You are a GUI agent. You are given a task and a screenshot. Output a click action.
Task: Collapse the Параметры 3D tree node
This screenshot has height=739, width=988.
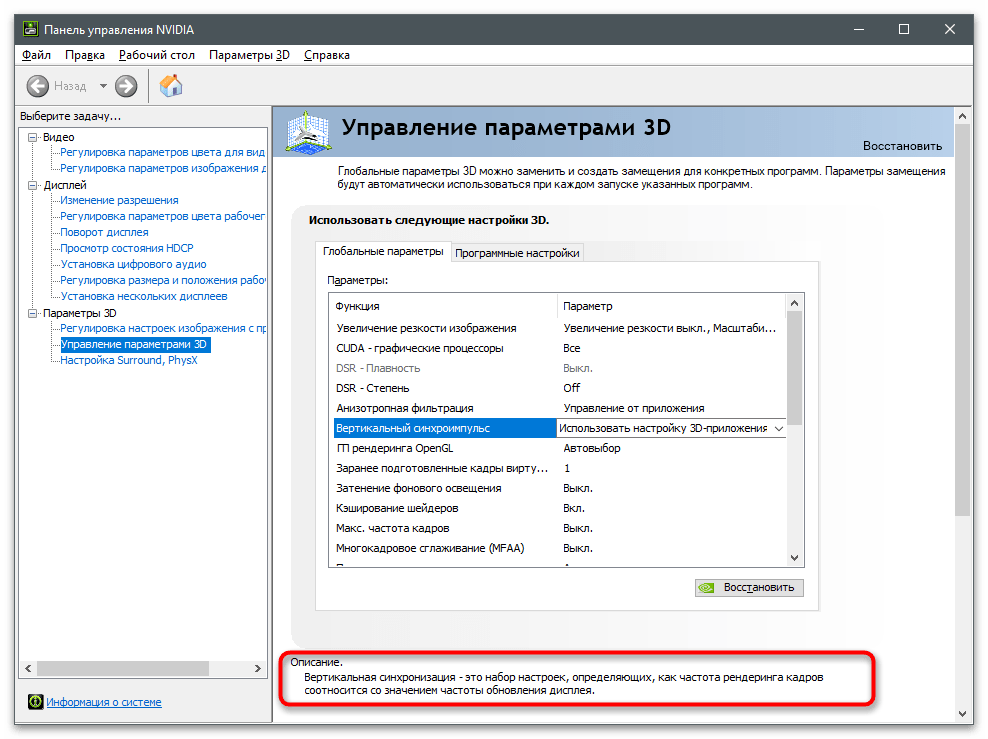[33, 313]
